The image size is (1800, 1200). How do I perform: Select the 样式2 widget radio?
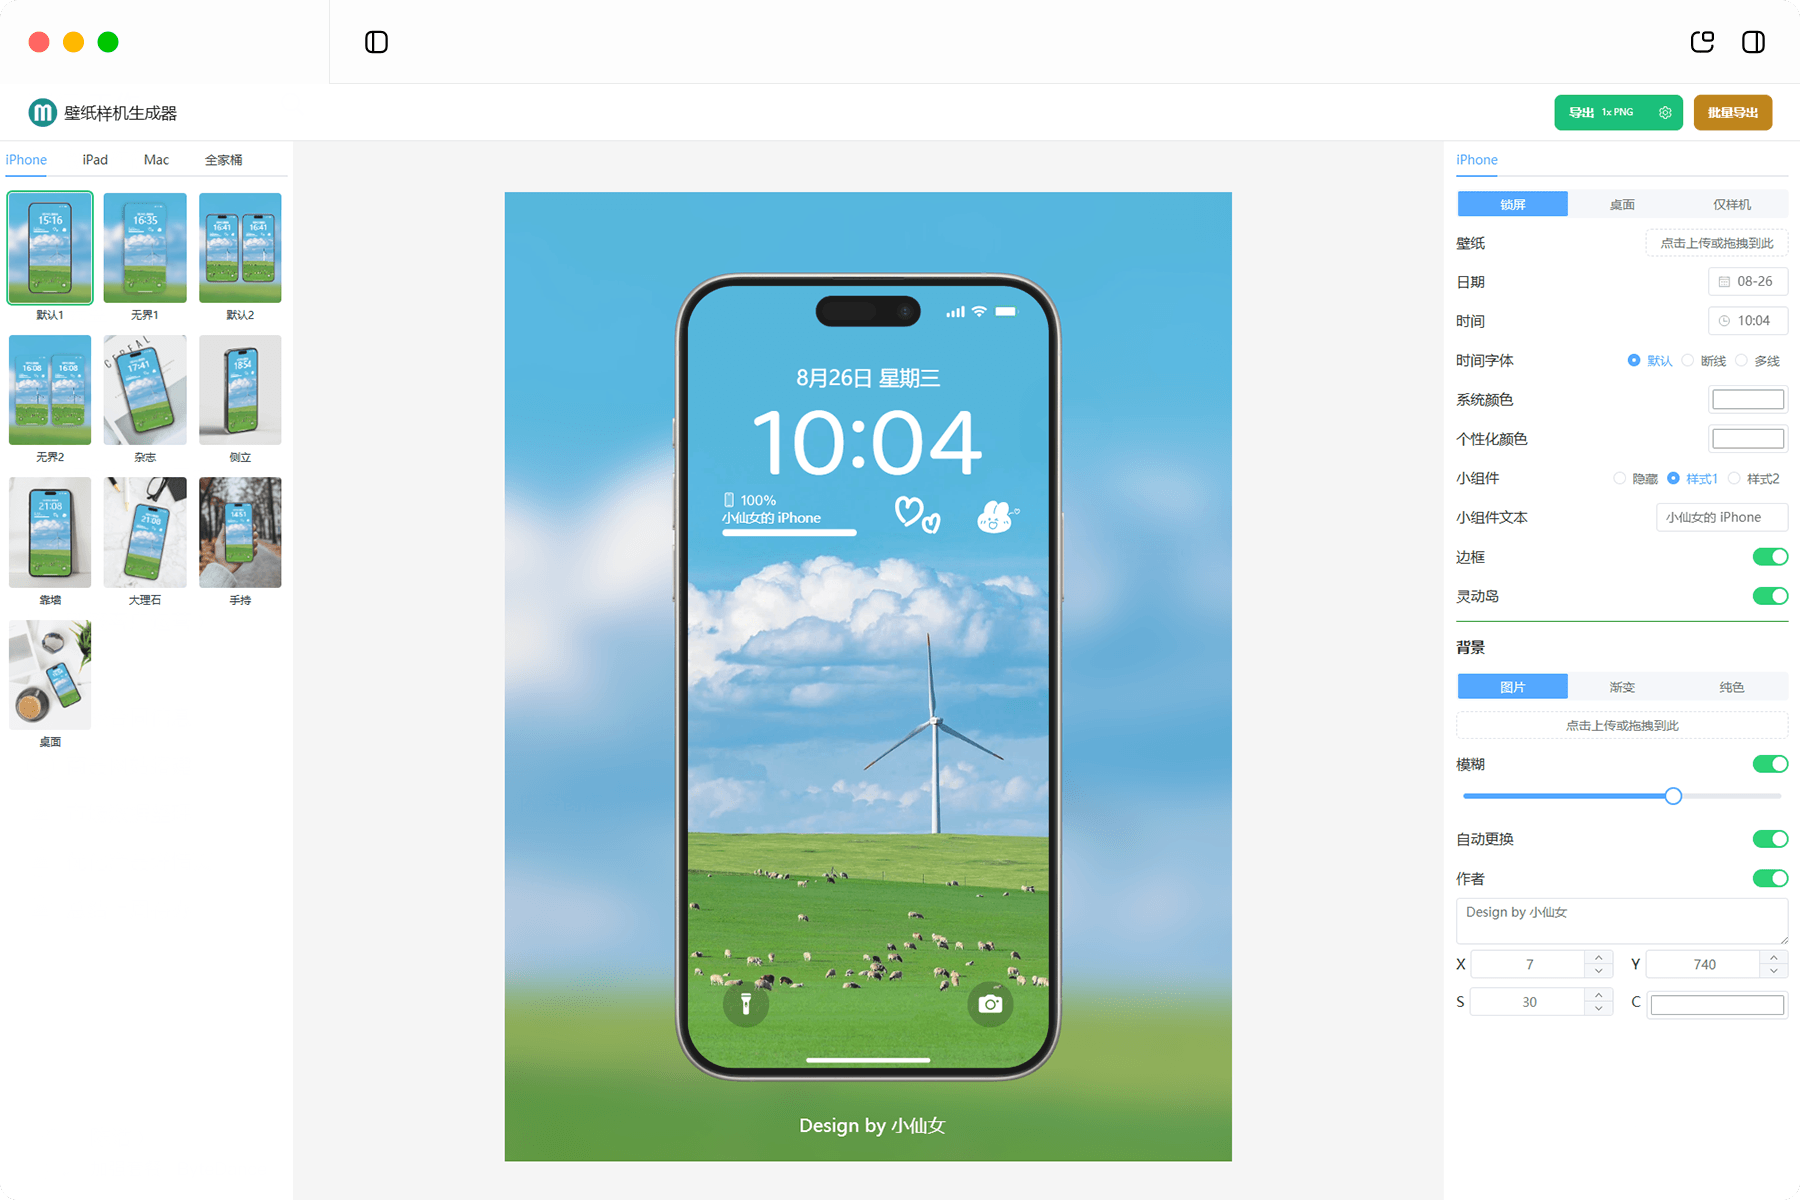tap(1734, 478)
